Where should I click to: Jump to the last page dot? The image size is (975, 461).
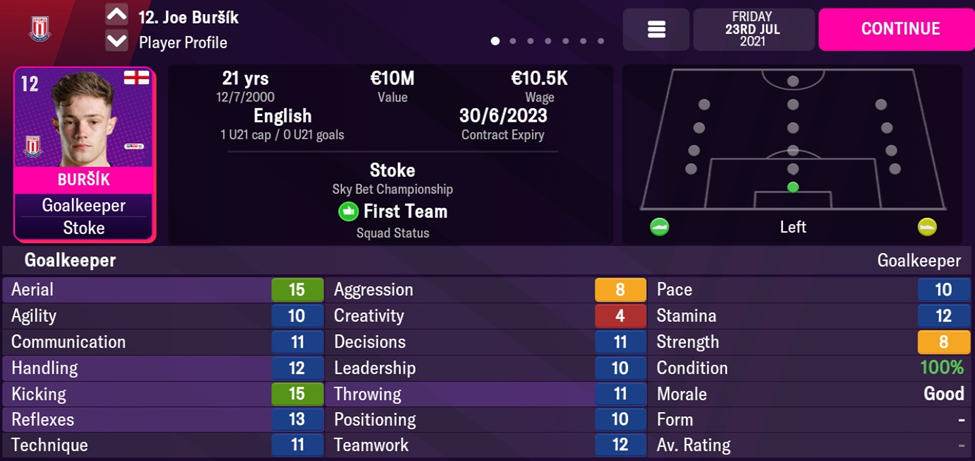(x=600, y=42)
